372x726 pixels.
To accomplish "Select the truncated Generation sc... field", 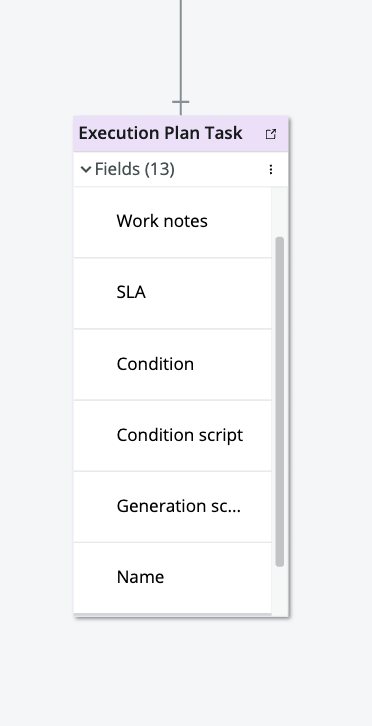I will click(172, 507).
